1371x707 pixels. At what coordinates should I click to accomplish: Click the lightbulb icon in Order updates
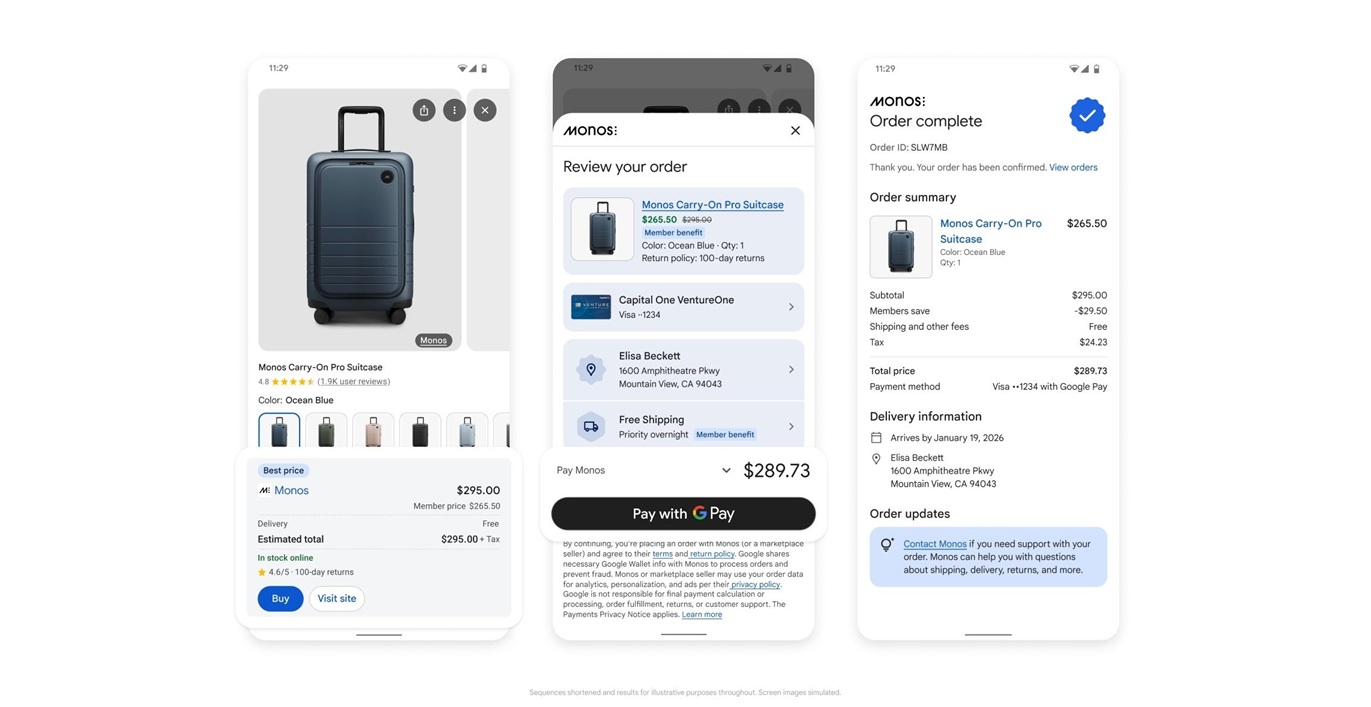pos(886,545)
